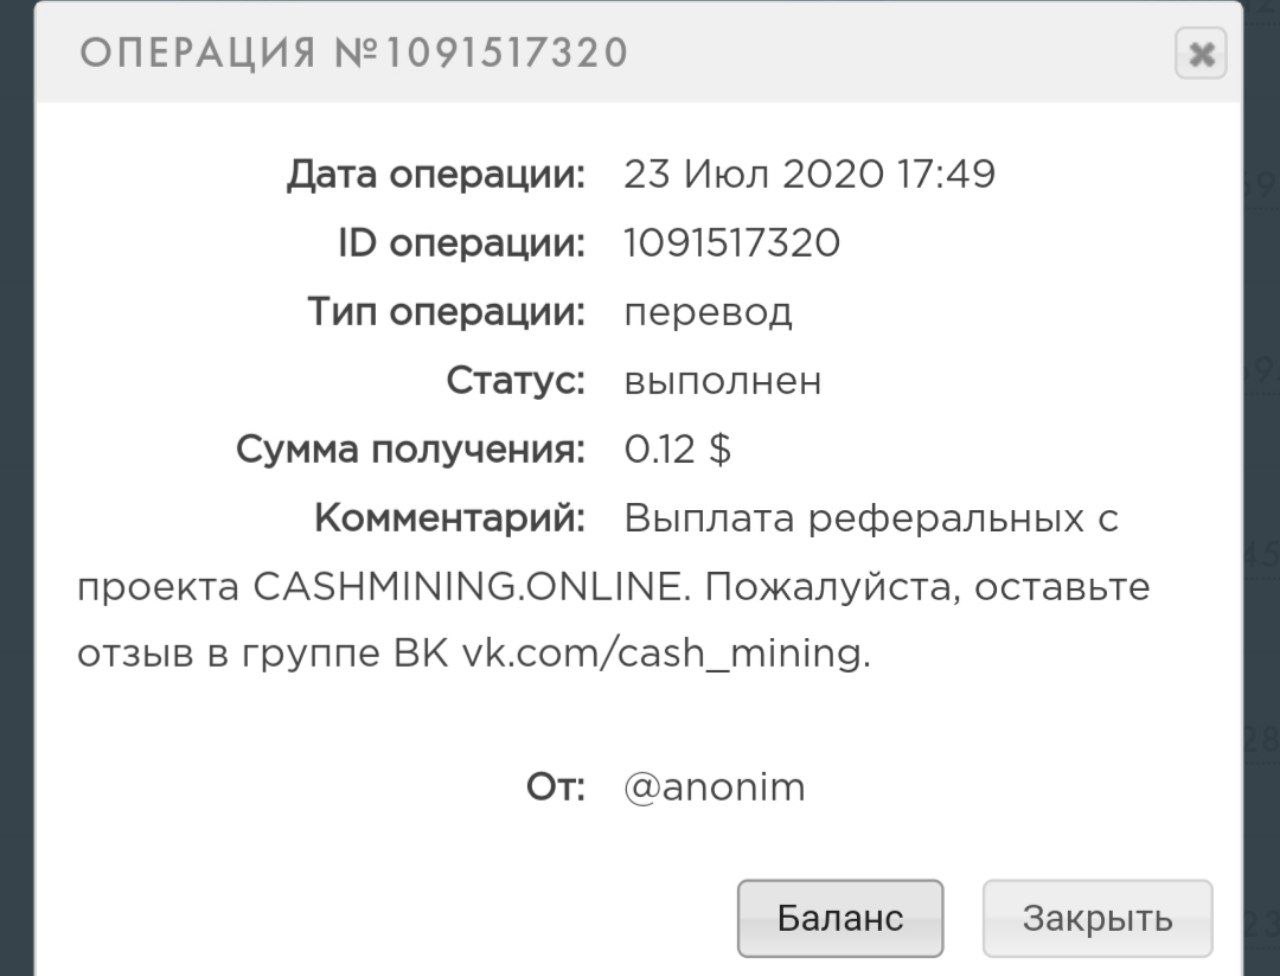Click the Статус label
The width and height of the screenshot is (1280, 976).
[515, 381]
